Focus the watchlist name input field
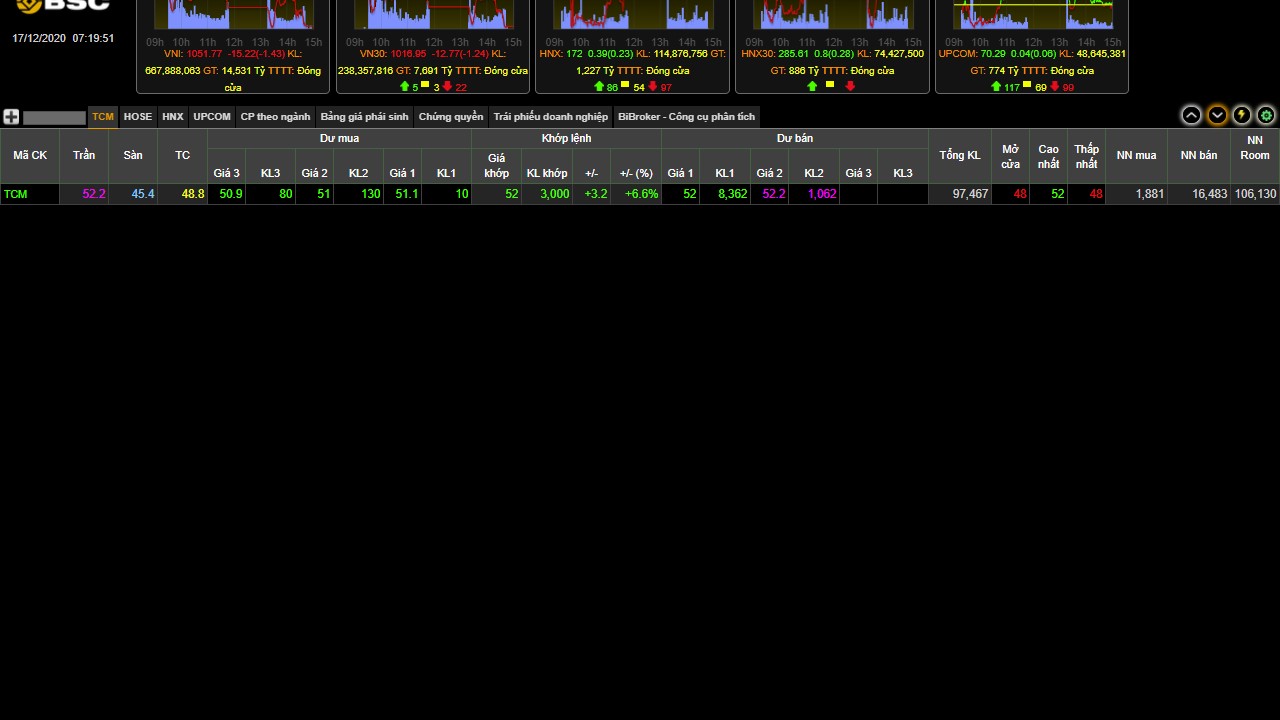 (54, 117)
